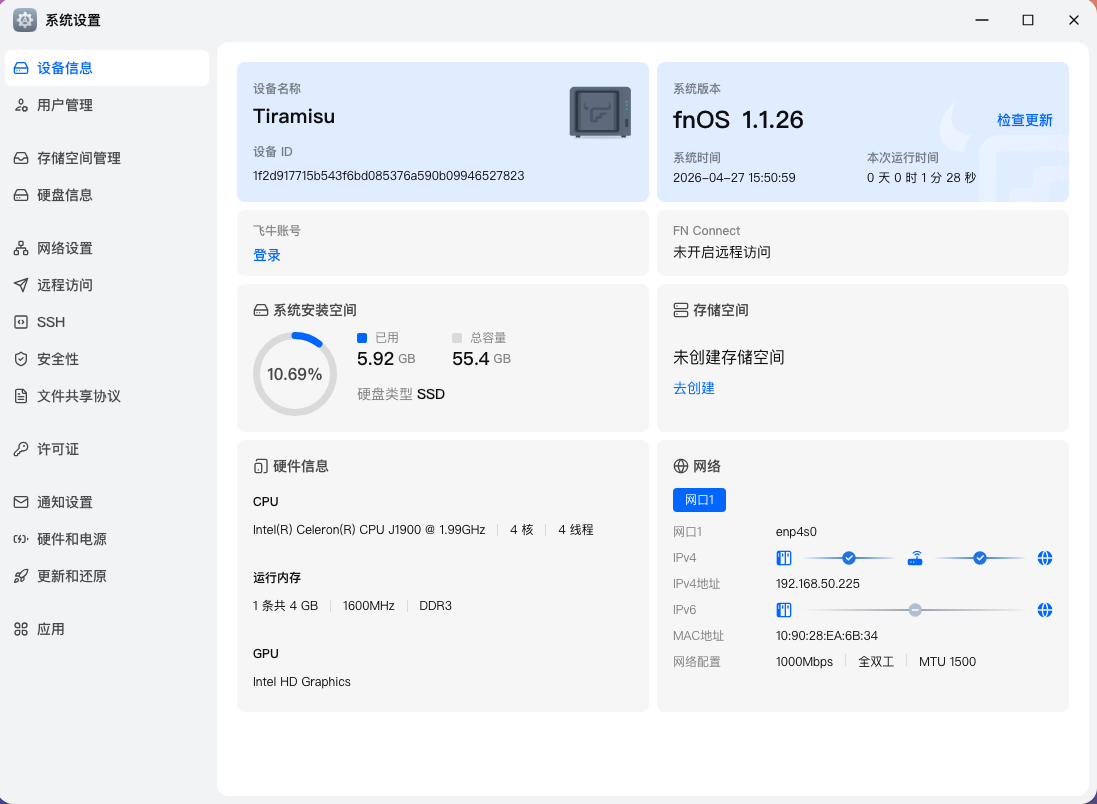Click the license key icon
The height and width of the screenshot is (804, 1097).
[x=21, y=449]
